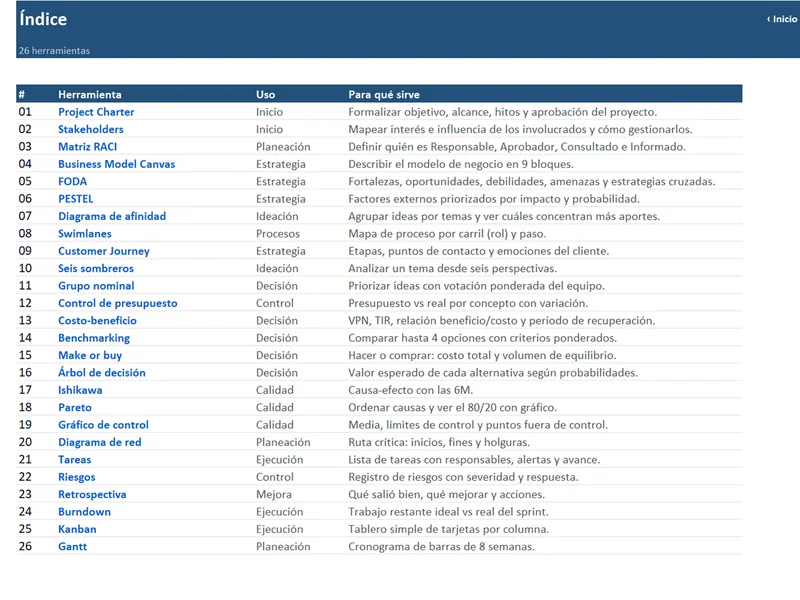
Task: Open the Grupo nominal link
Action: coord(96,285)
